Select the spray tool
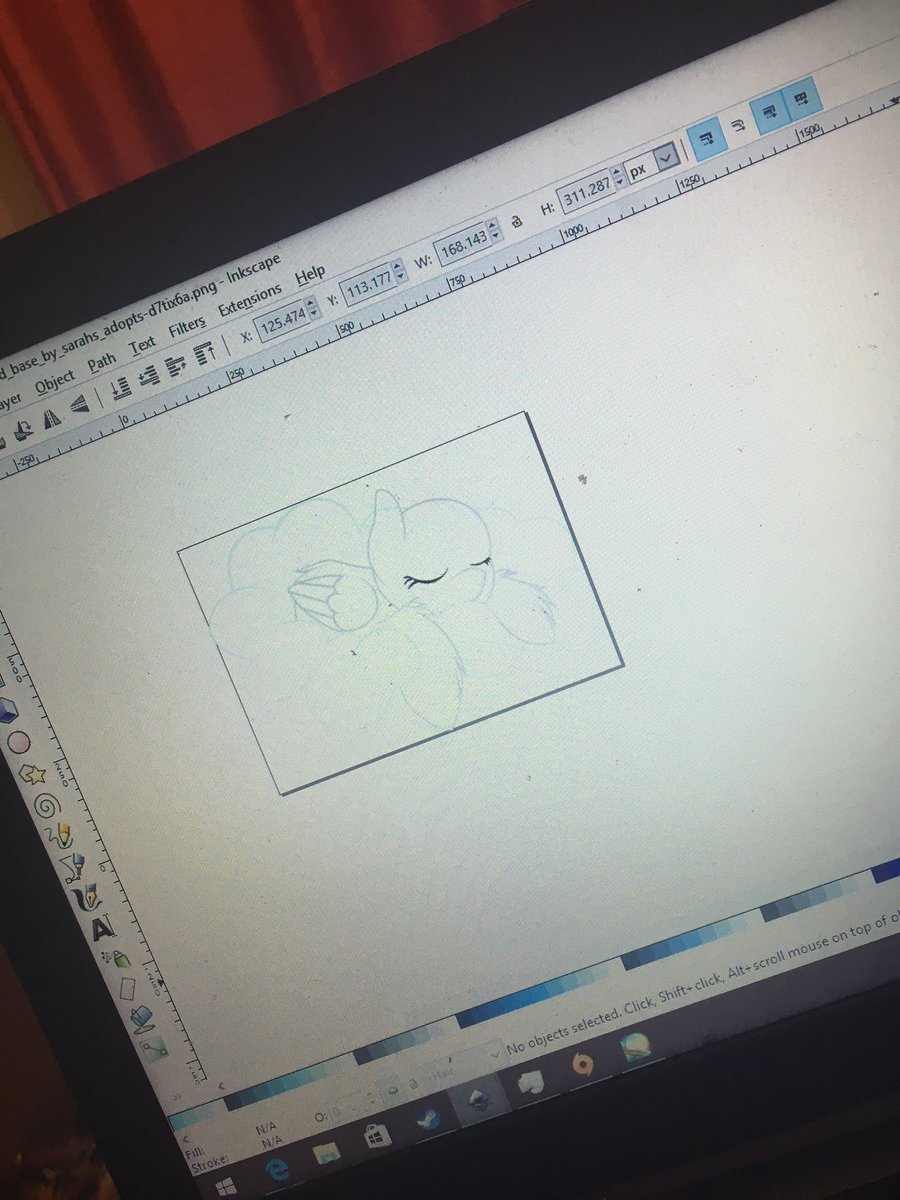Screen dimensions: 900x1200 click(x=116, y=958)
